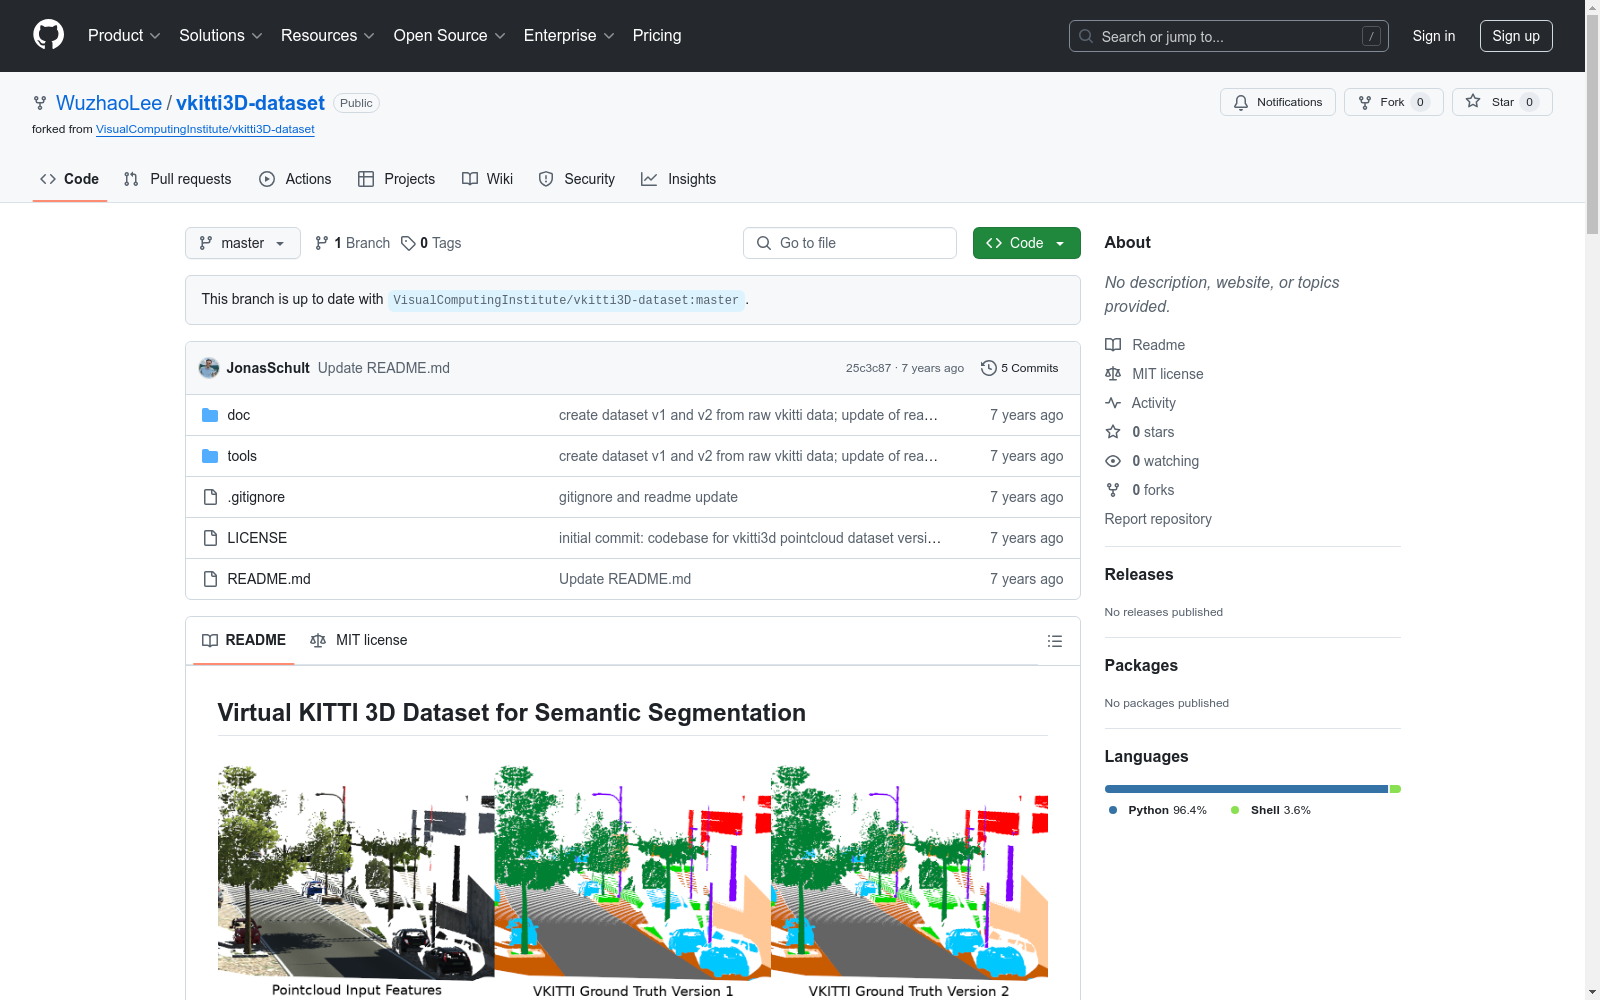Click the pulse icon beside Activity
1600x1000 pixels.
[x=1113, y=403]
